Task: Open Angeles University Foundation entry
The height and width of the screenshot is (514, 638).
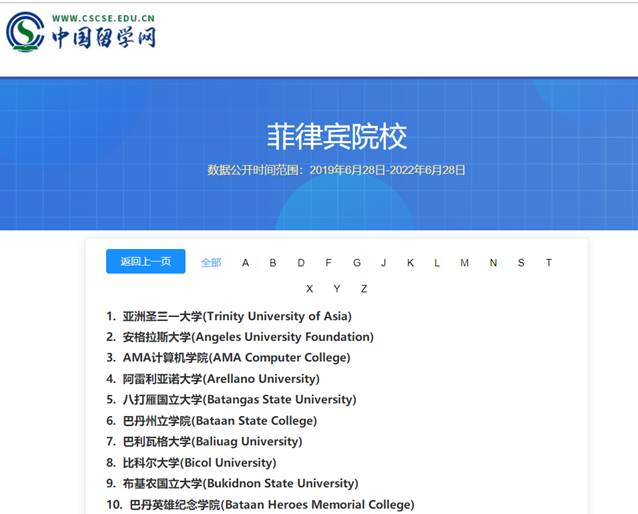Action: [247, 337]
